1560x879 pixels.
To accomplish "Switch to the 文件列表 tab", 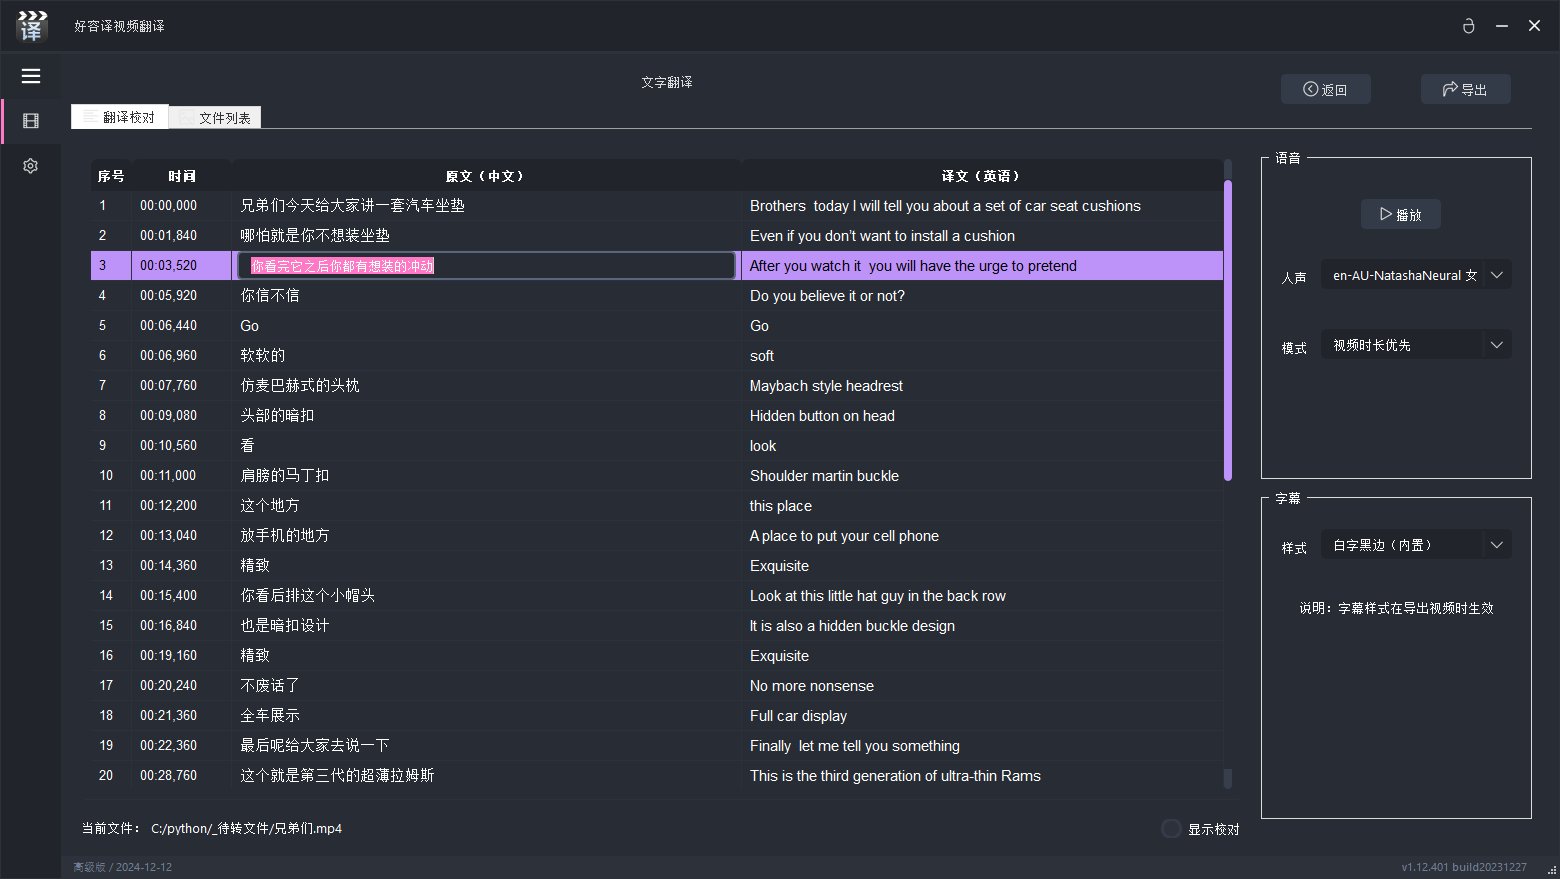I will coord(215,118).
